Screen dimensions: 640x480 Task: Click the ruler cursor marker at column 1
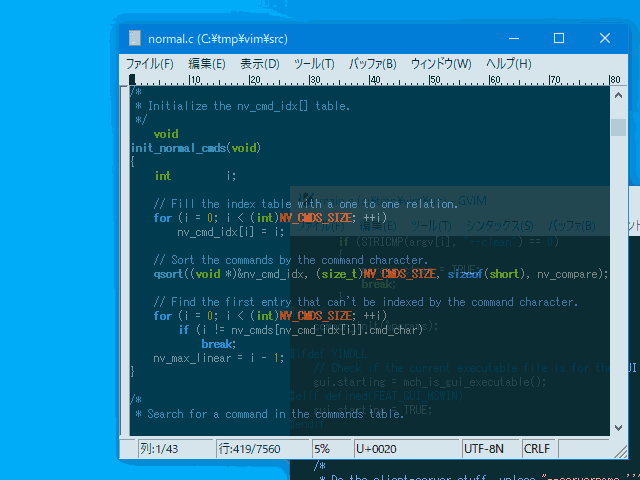tap(132, 79)
